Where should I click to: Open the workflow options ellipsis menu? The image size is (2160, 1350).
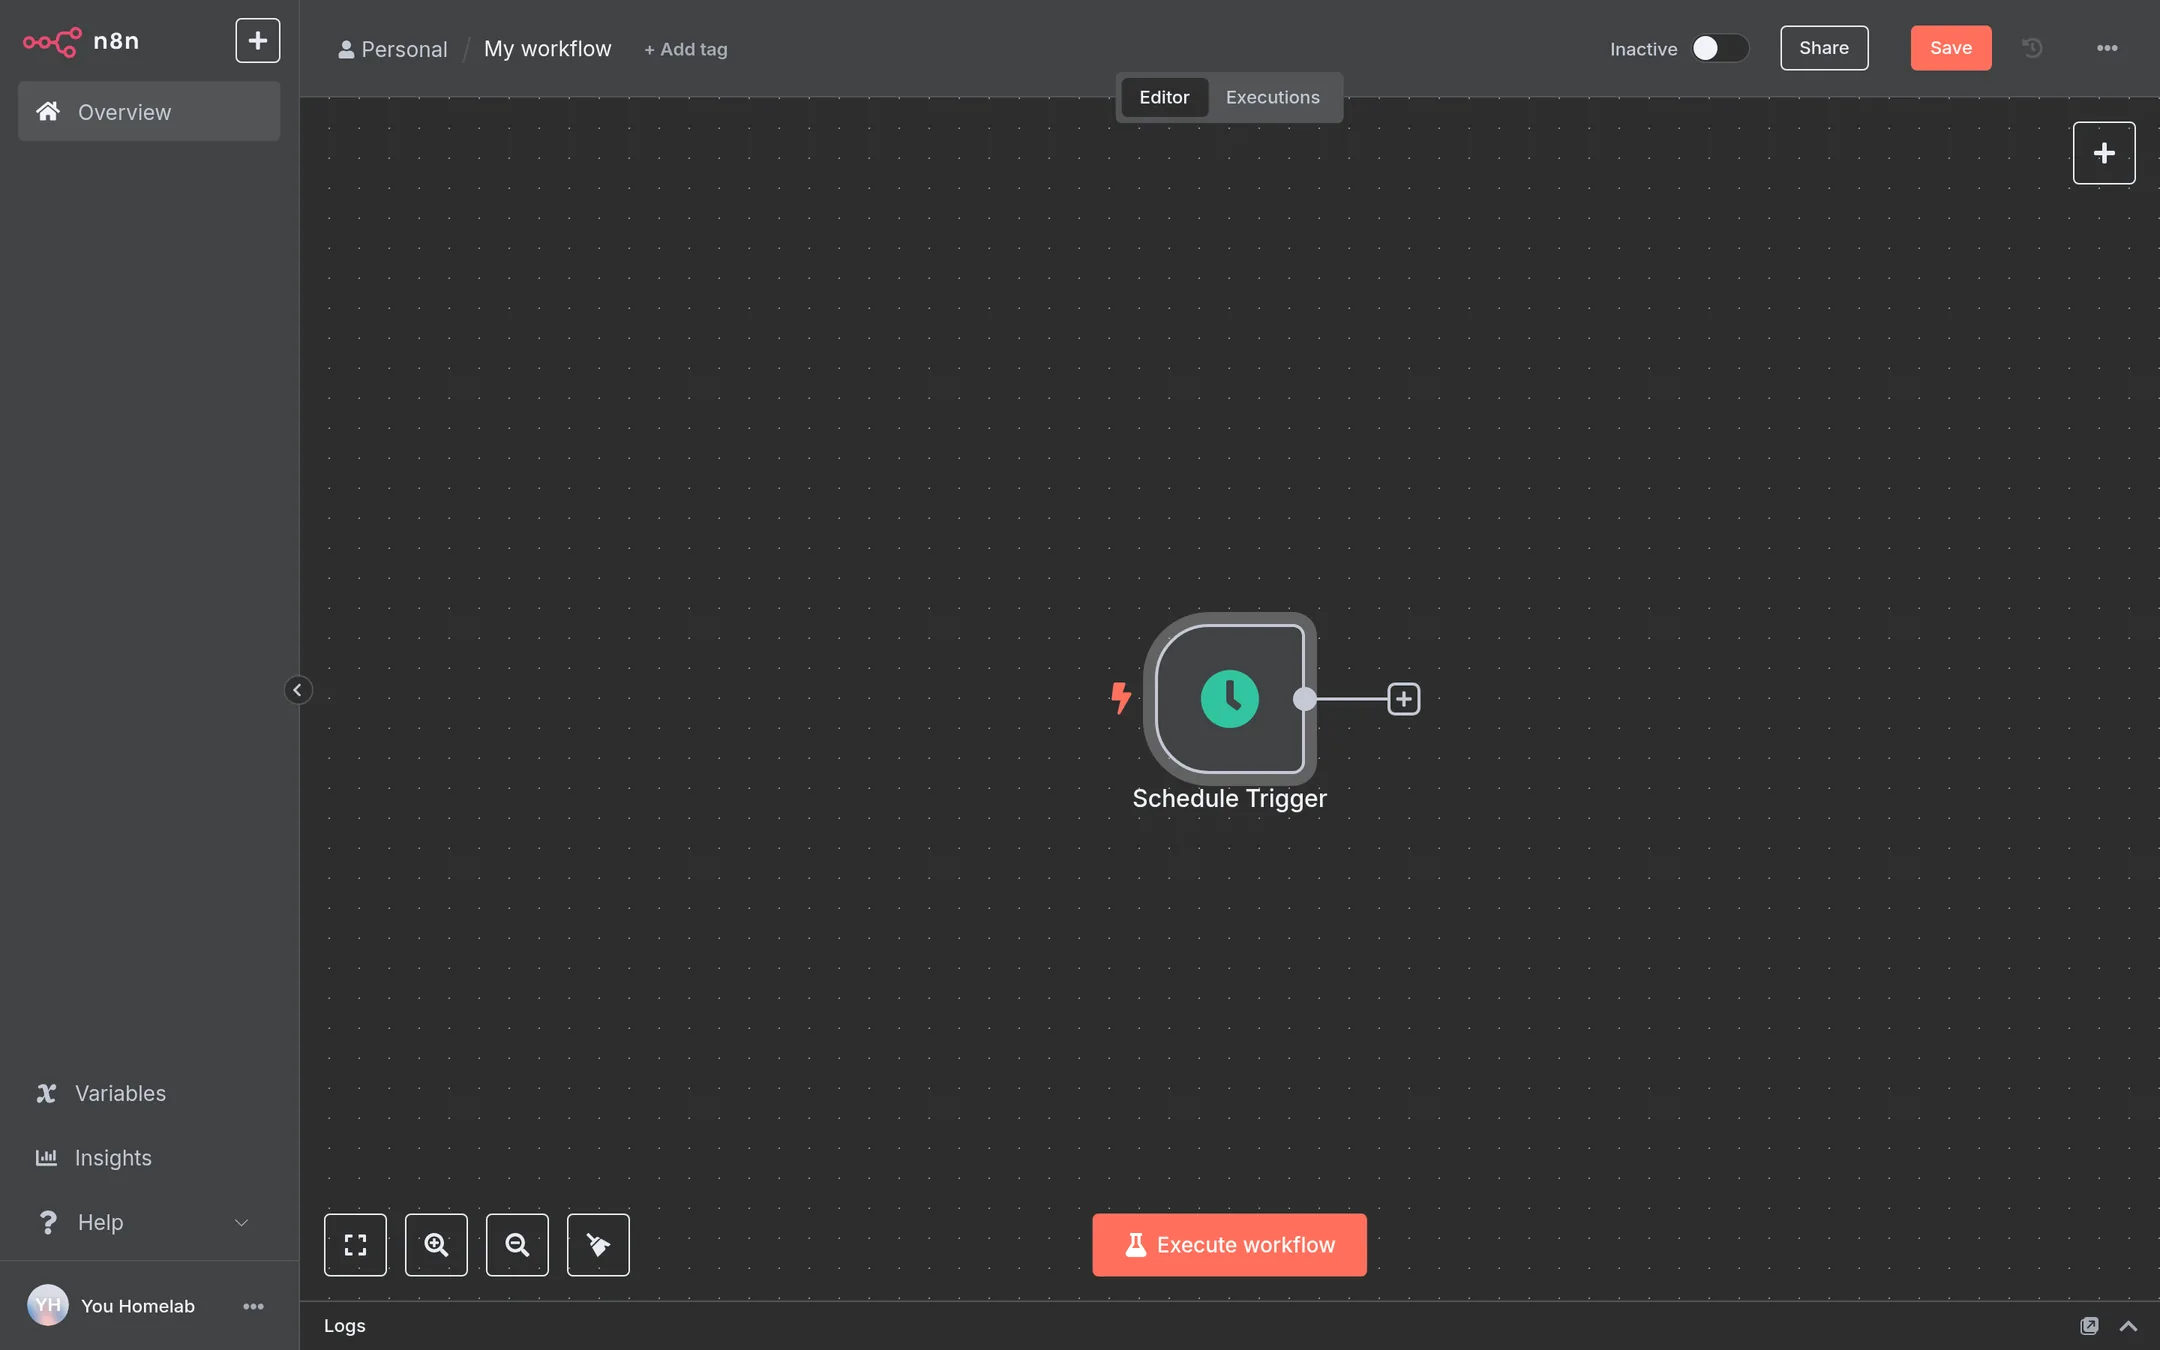pos(2107,48)
